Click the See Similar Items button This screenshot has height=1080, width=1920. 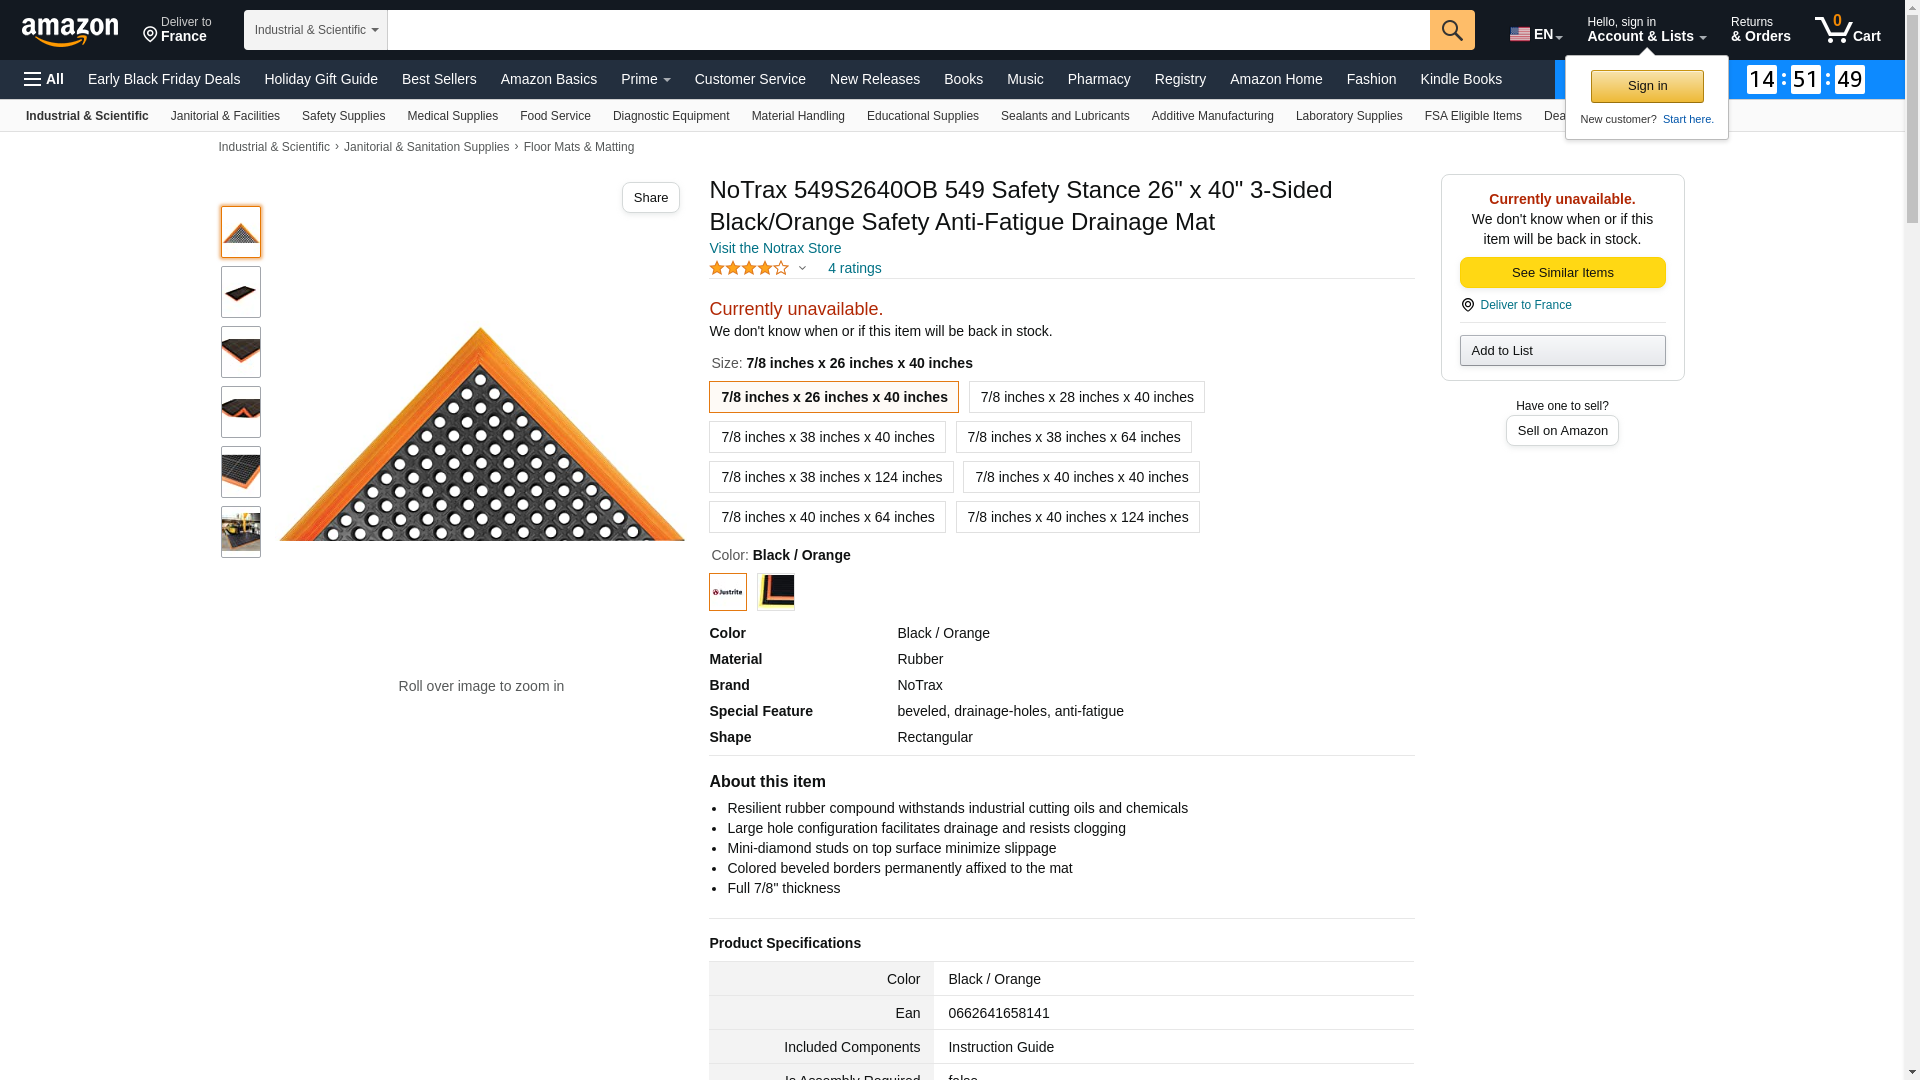point(1562,273)
